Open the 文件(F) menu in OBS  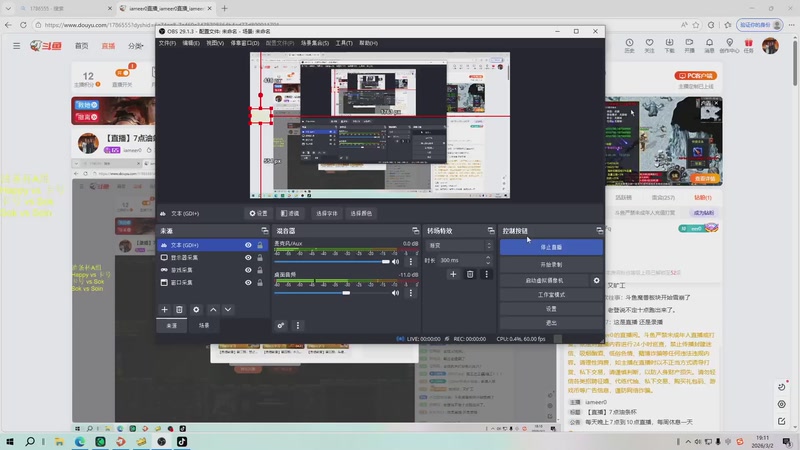click(x=167, y=43)
